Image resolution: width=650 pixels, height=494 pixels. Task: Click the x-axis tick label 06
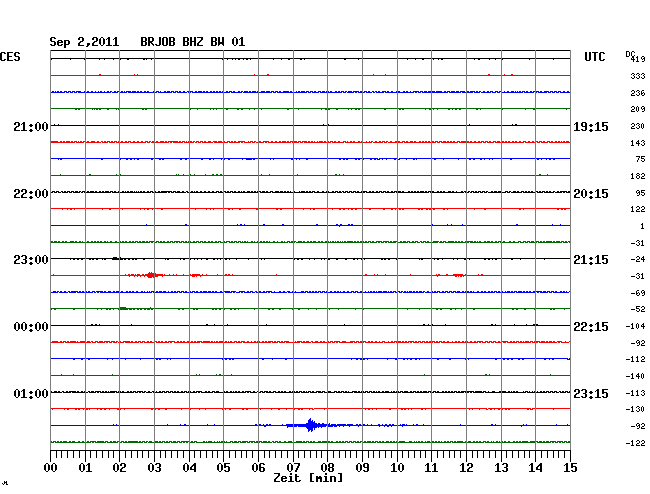[x=258, y=468]
